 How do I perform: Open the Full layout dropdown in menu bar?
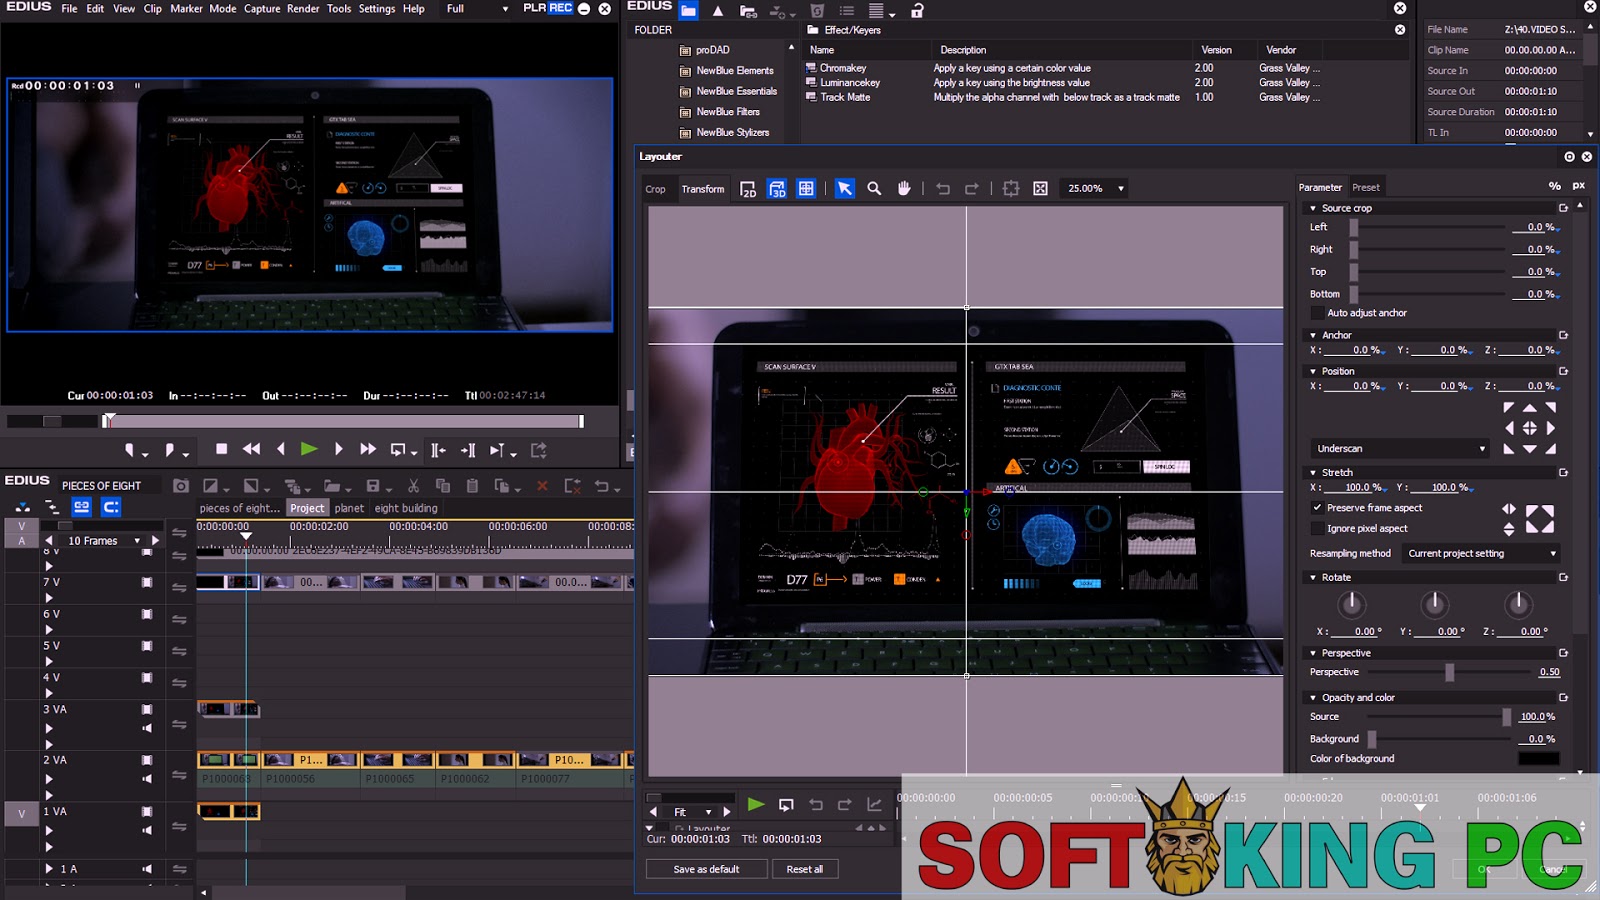[x=477, y=9]
